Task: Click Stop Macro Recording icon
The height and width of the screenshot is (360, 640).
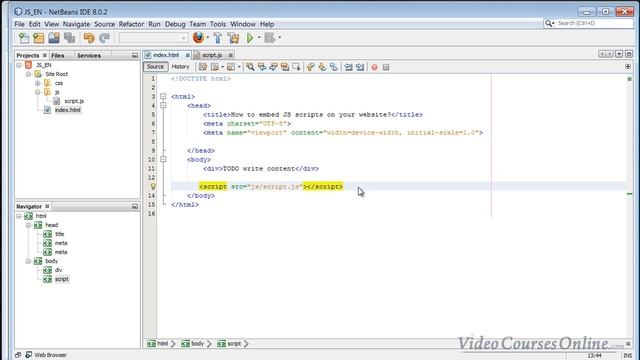Action: tap(386, 67)
